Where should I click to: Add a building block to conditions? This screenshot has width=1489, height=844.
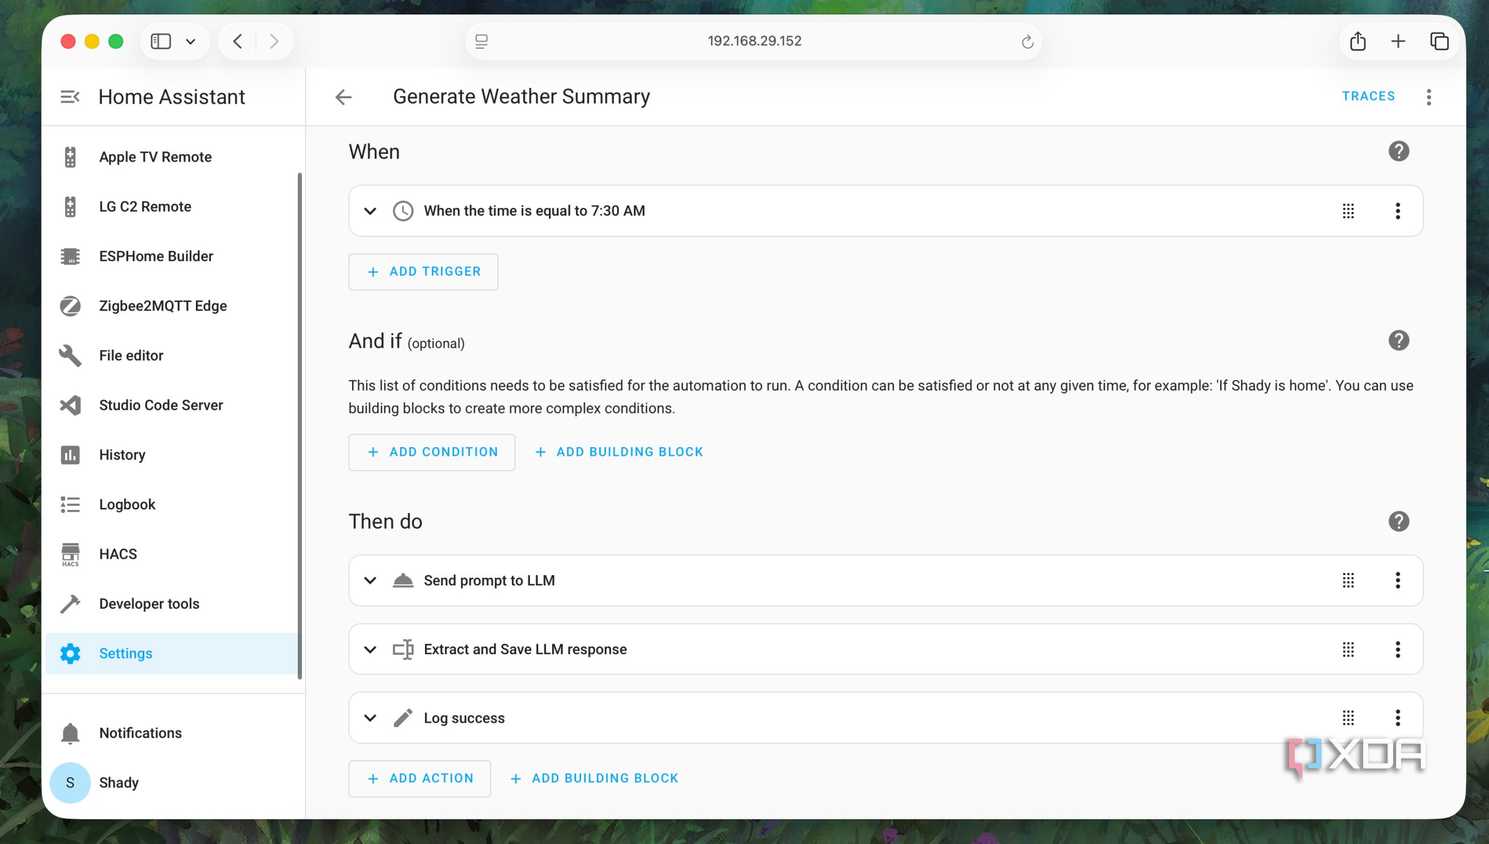(619, 452)
